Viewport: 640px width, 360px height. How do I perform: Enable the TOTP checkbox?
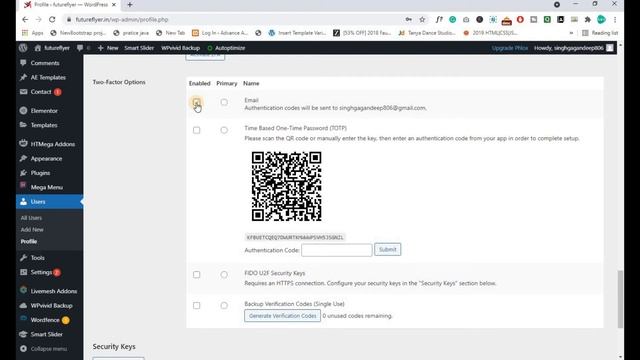coord(196,130)
